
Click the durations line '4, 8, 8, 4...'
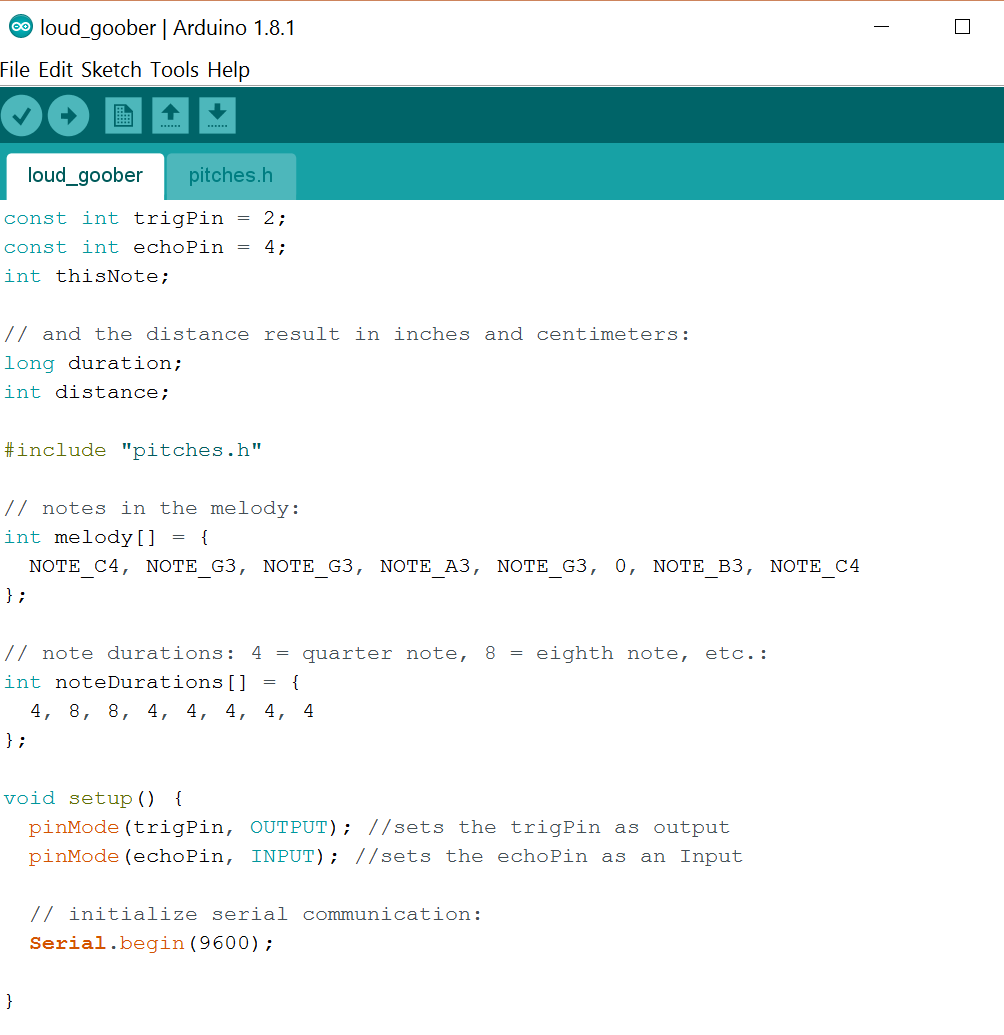point(172,712)
